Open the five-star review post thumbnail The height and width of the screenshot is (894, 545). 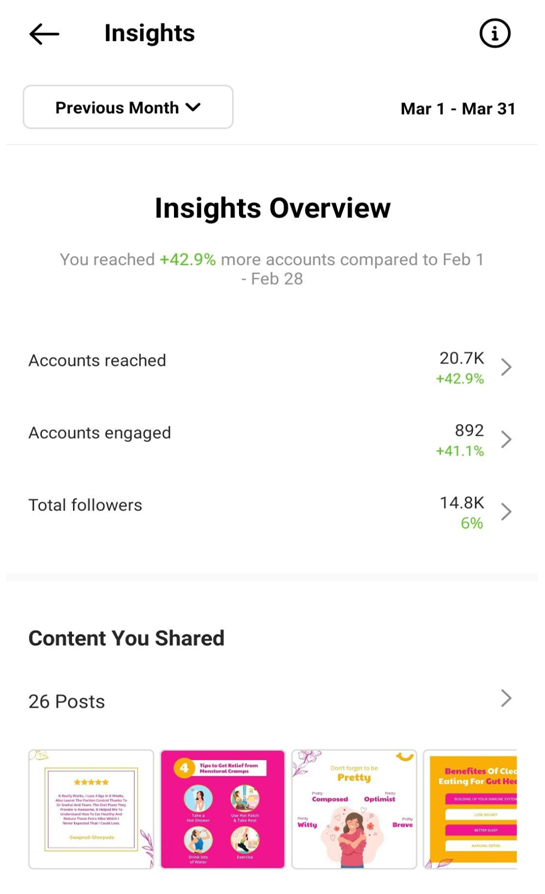pyautogui.click(x=91, y=809)
